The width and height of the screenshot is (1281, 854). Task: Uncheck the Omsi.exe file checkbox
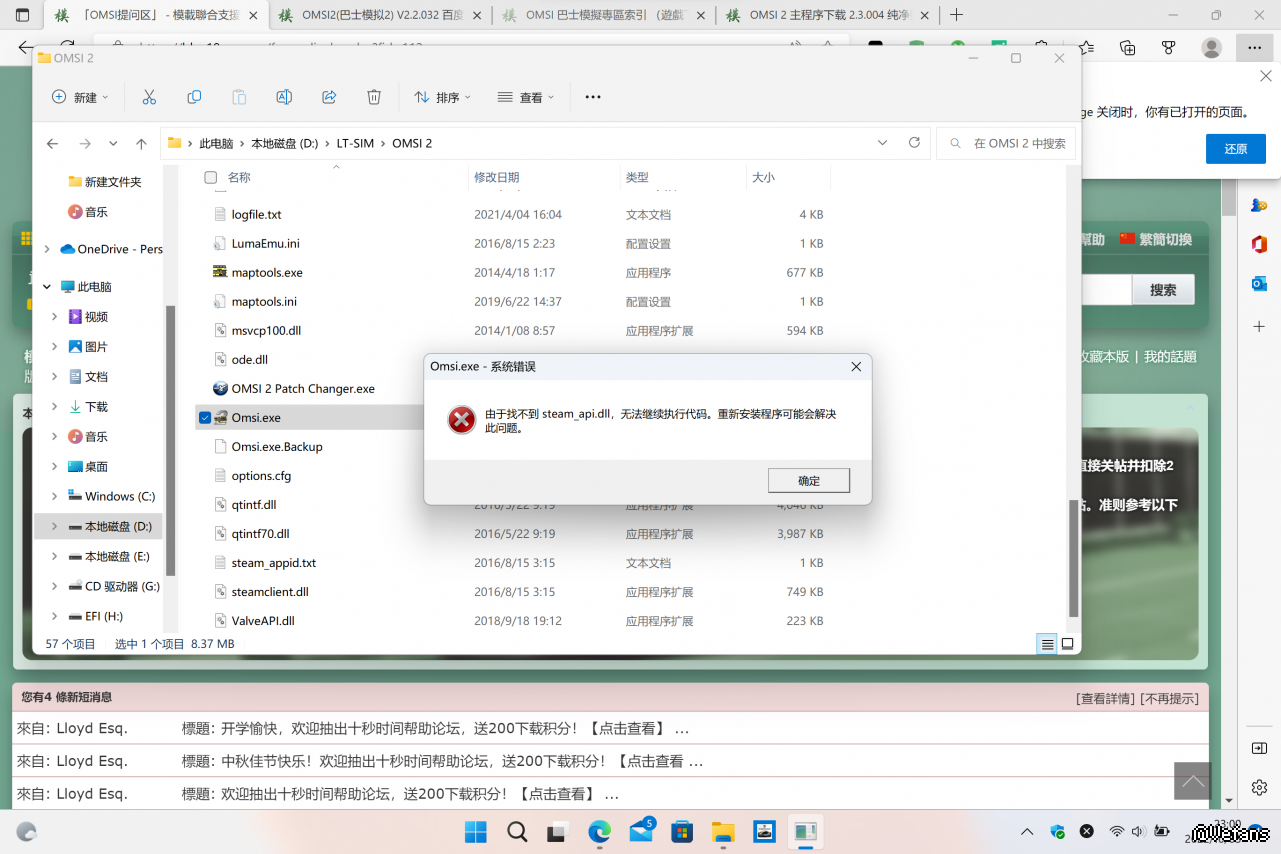click(x=205, y=418)
